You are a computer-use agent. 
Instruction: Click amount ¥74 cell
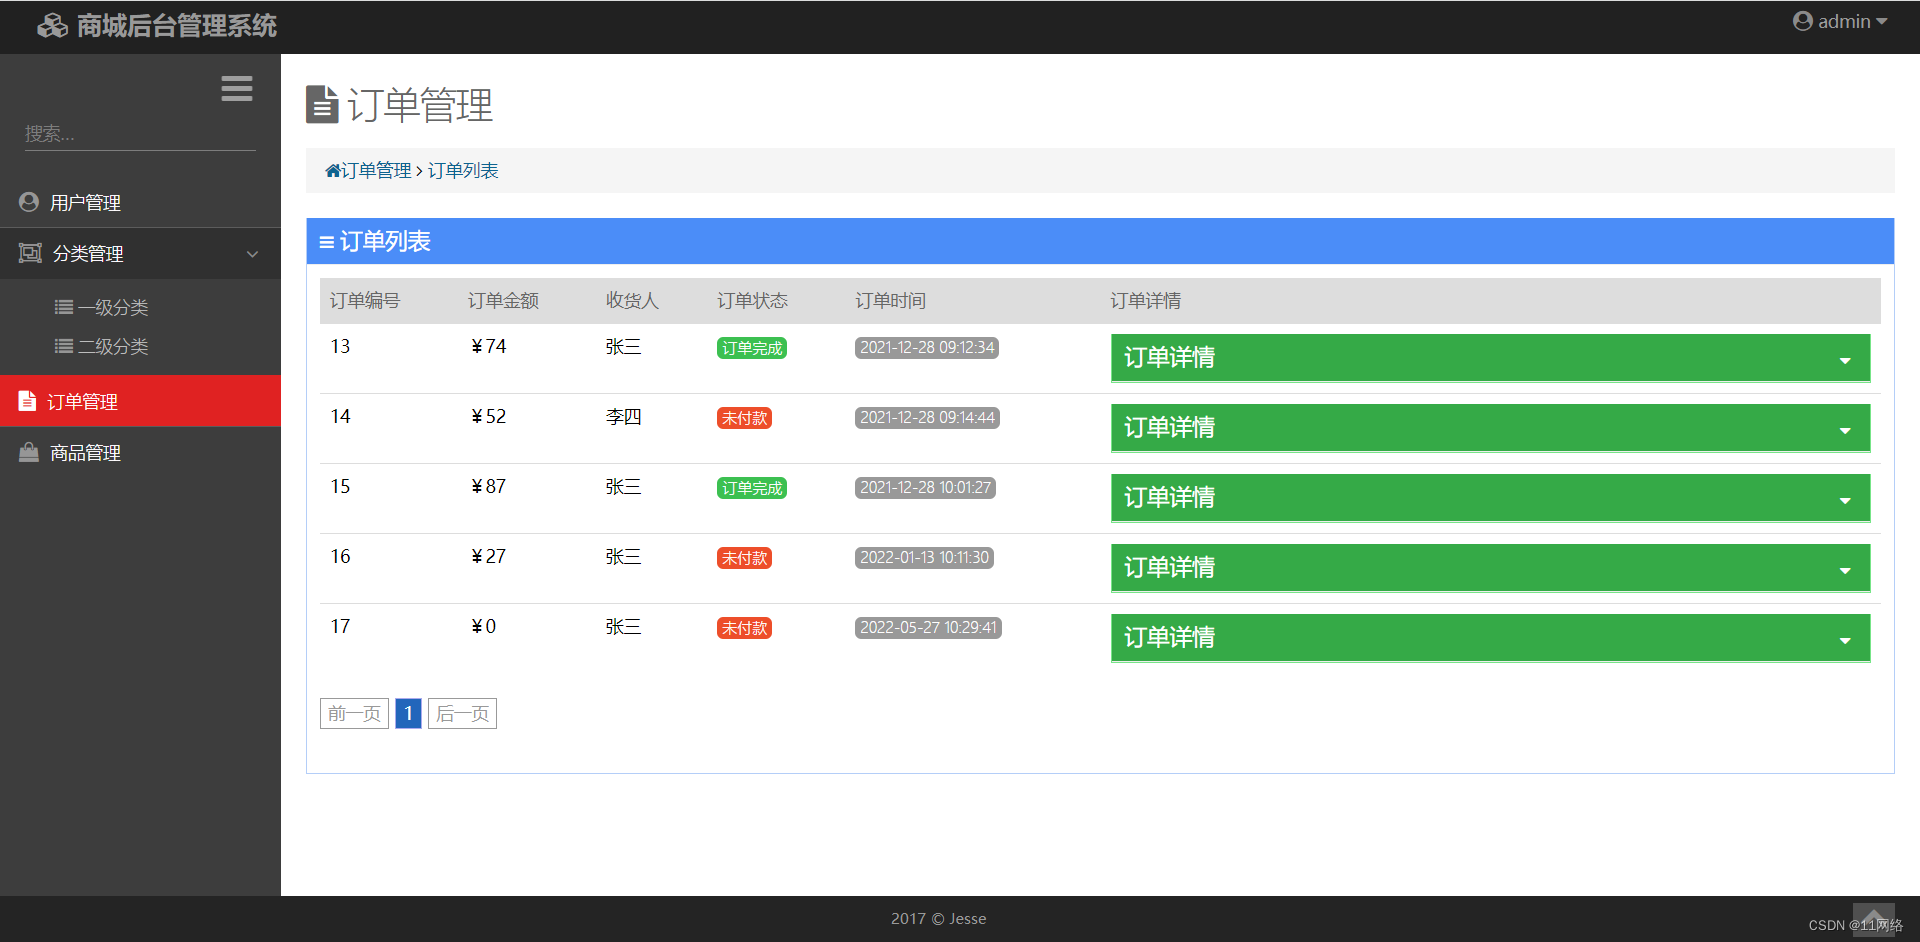click(489, 347)
